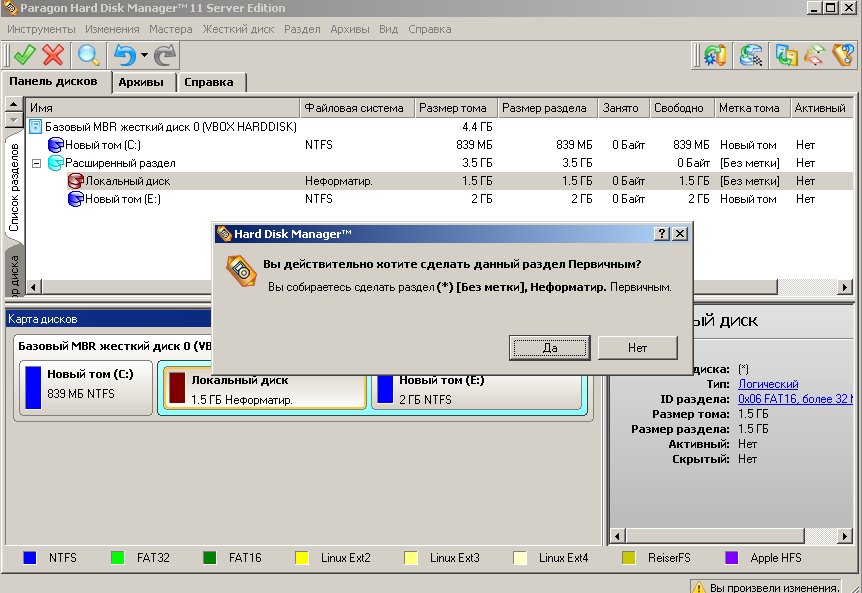
Task: Click the blue NTFS color legend swatch
Action: [31, 557]
